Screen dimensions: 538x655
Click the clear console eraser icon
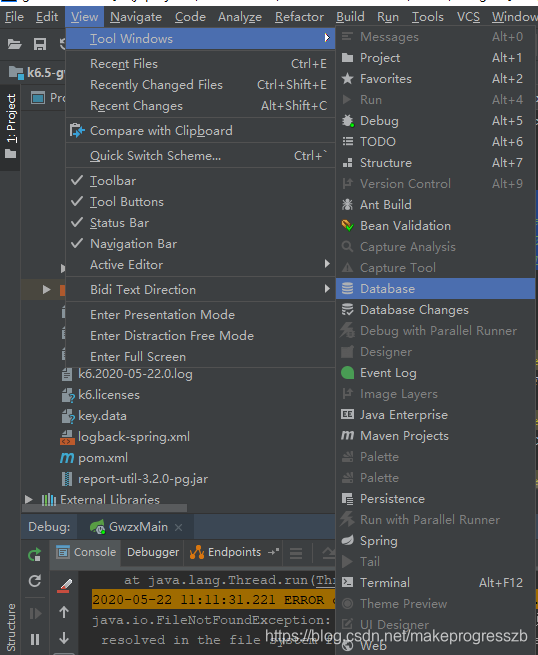[64, 585]
